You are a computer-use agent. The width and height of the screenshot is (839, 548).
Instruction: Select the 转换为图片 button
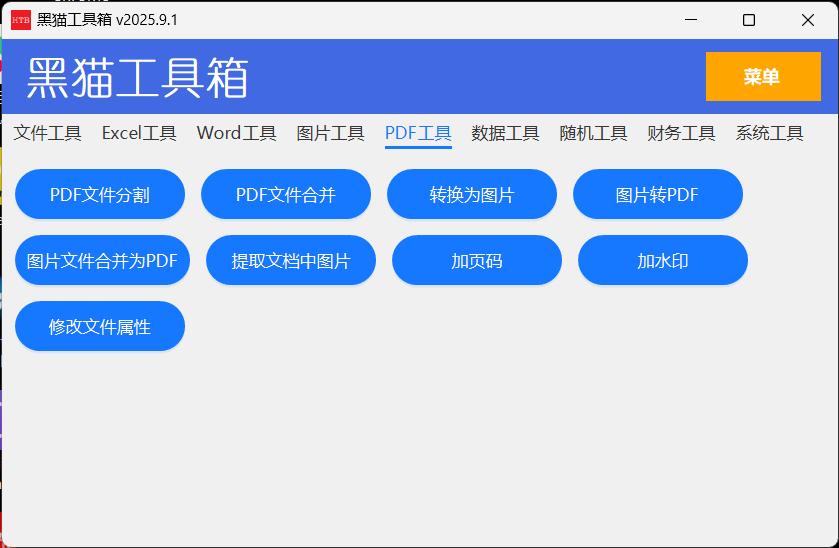(472, 195)
